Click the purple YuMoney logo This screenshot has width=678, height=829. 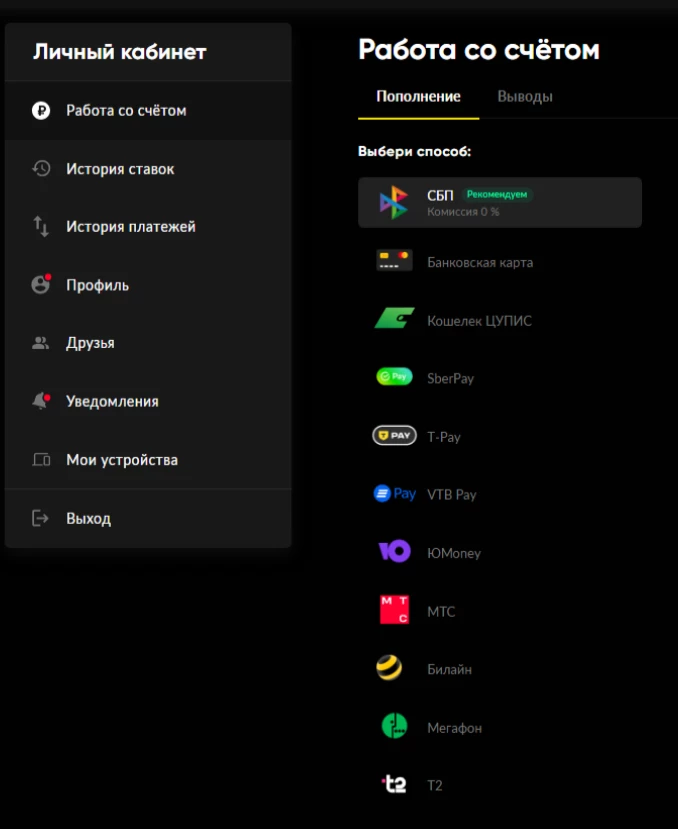(x=394, y=552)
